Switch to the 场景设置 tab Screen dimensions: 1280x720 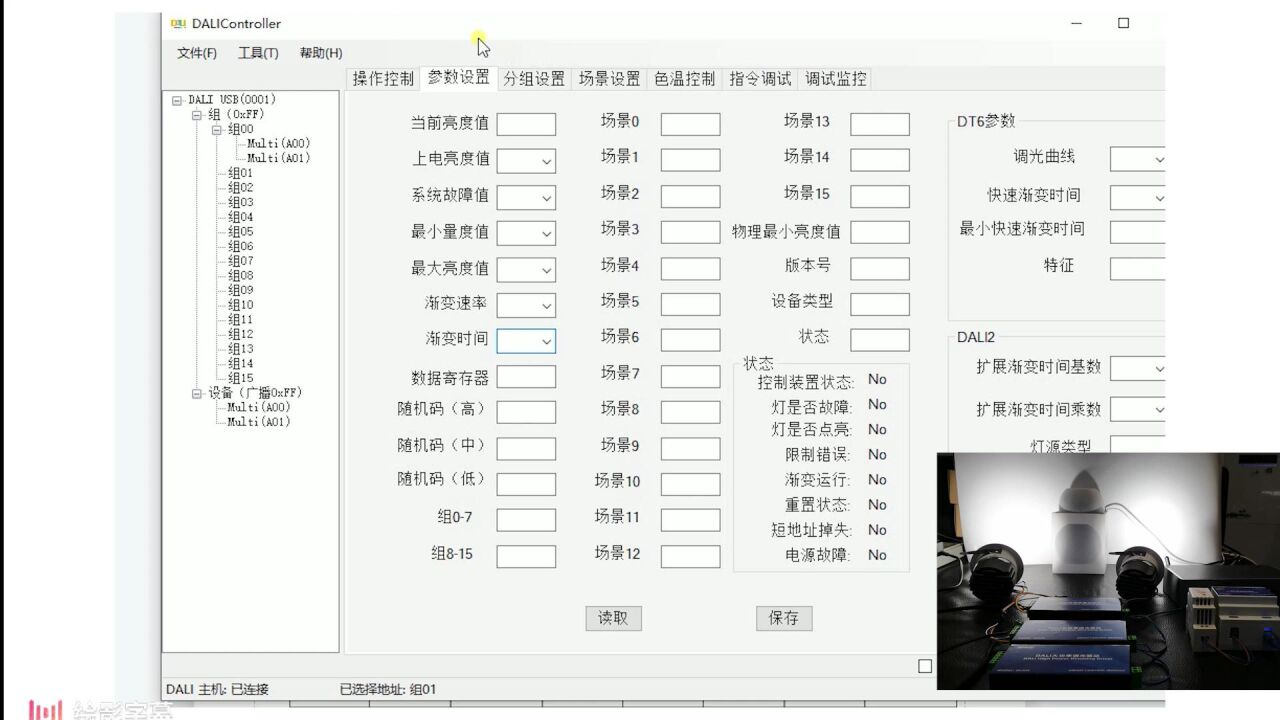[608, 78]
